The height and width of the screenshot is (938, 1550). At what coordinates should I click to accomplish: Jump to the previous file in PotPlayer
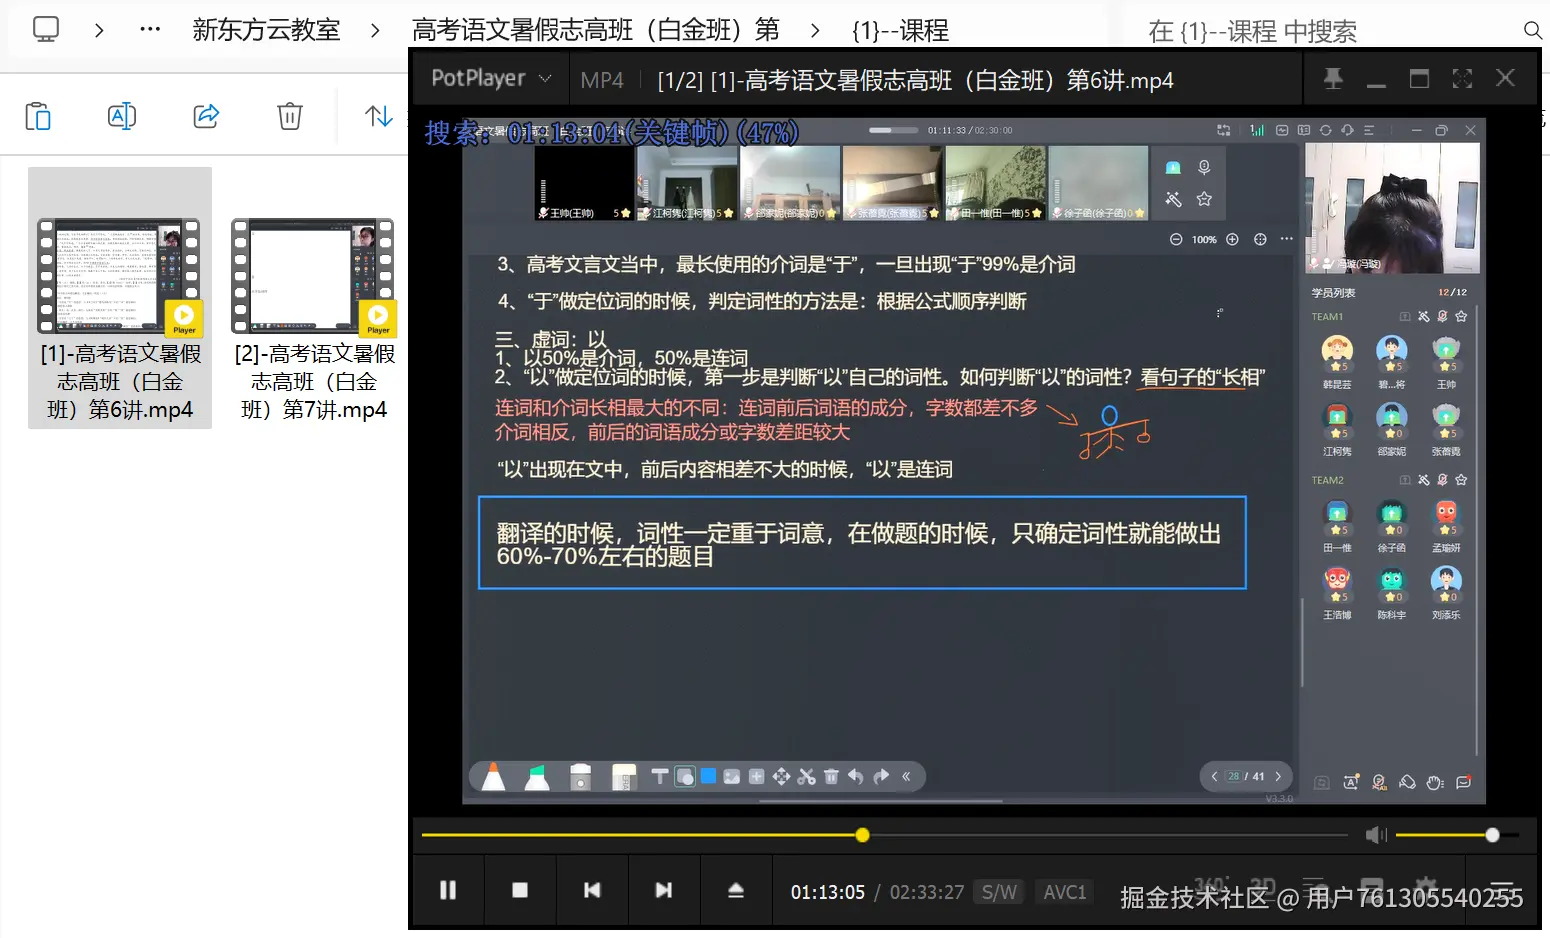pyautogui.click(x=592, y=890)
